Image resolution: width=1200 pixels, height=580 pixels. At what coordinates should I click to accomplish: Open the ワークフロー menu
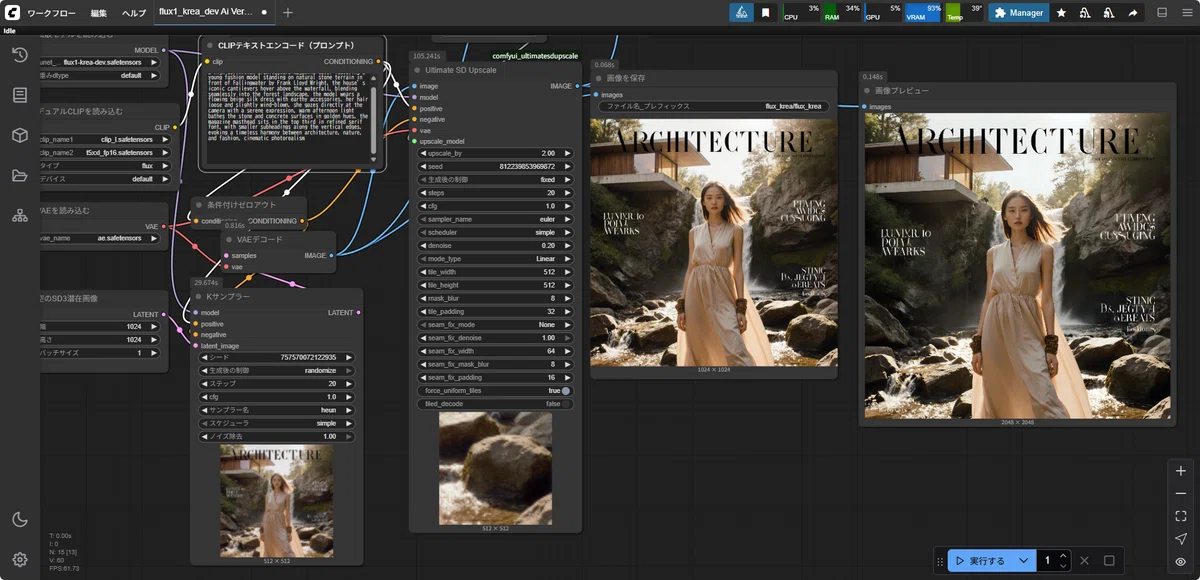point(52,13)
